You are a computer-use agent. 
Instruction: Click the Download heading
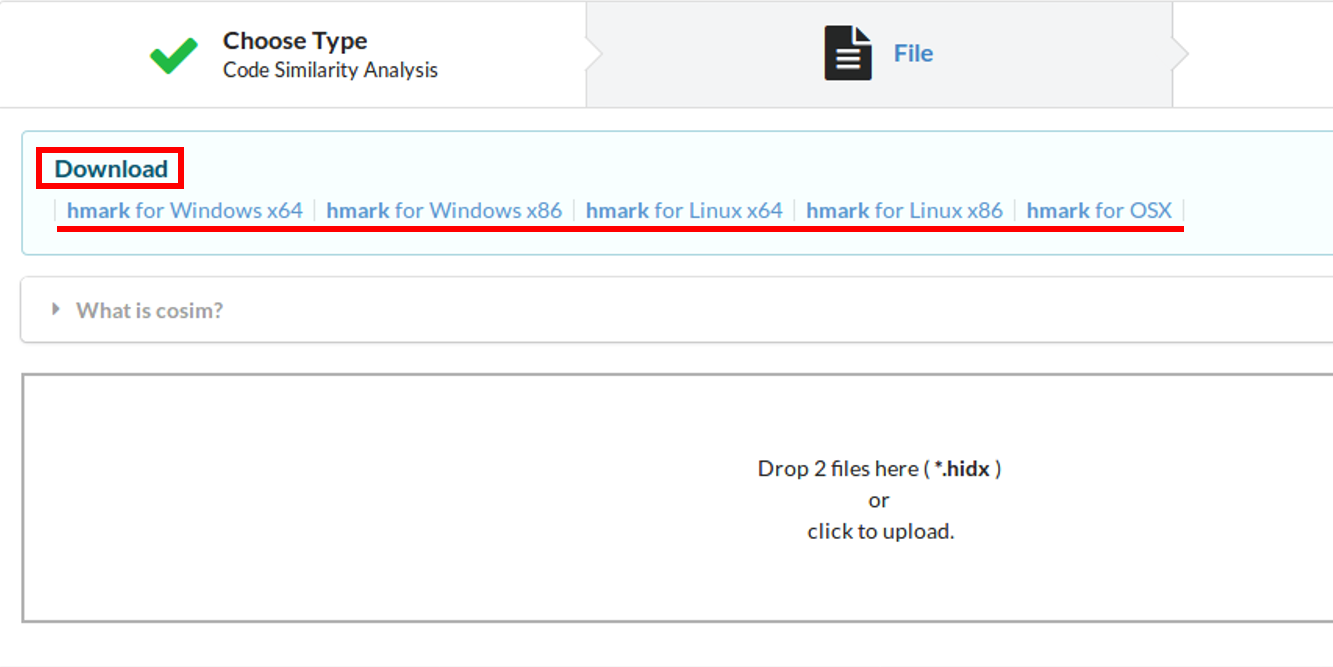tap(111, 169)
